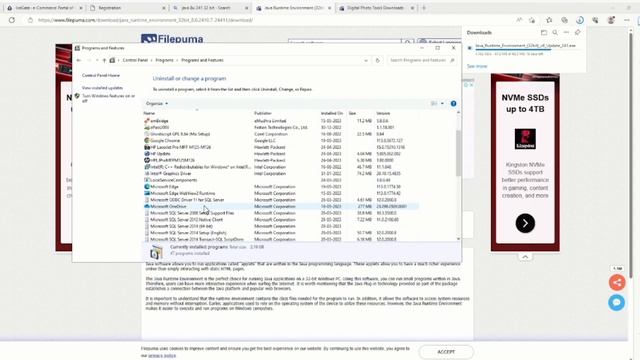This screenshot has width=640, height=360.
Task: Switch to Digital Photo Tools Downloads tab
Action: point(376,8)
